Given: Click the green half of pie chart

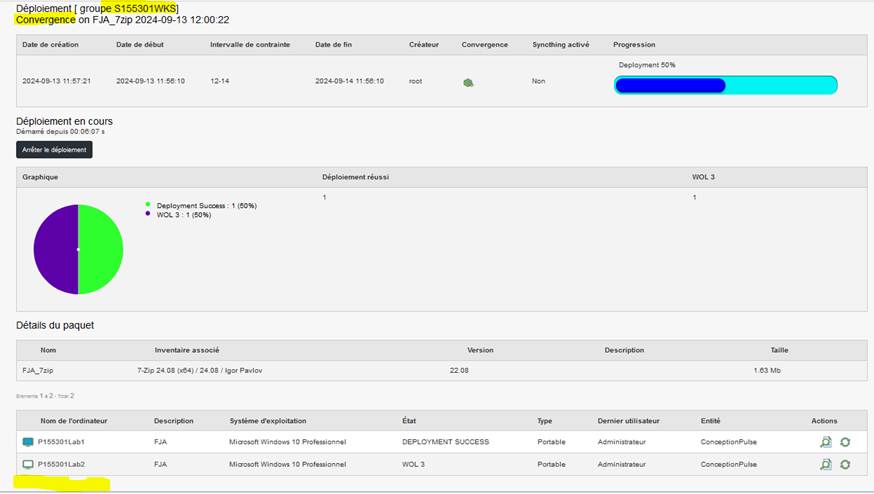Looking at the screenshot, I should click(100, 249).
